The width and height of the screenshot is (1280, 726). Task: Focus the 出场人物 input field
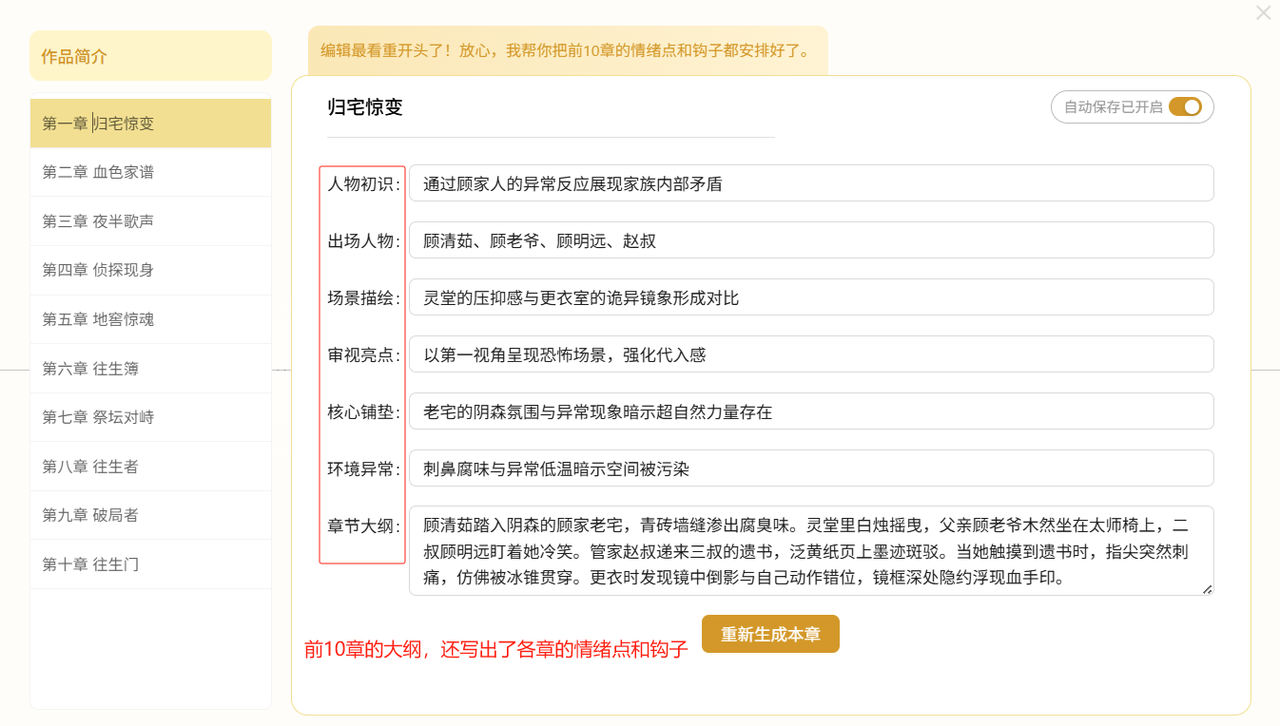point(811,240)
